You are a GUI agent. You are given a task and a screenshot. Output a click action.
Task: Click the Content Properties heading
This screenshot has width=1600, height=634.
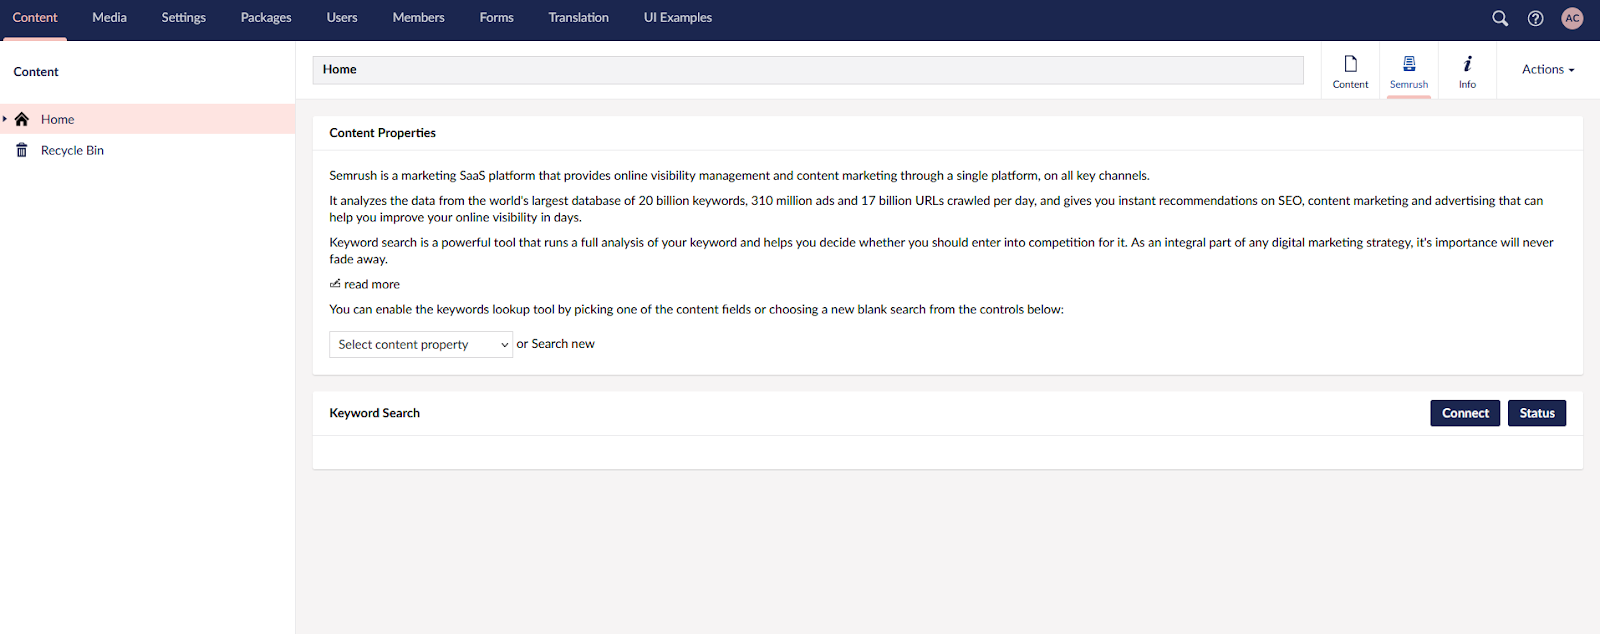(383, 133)
